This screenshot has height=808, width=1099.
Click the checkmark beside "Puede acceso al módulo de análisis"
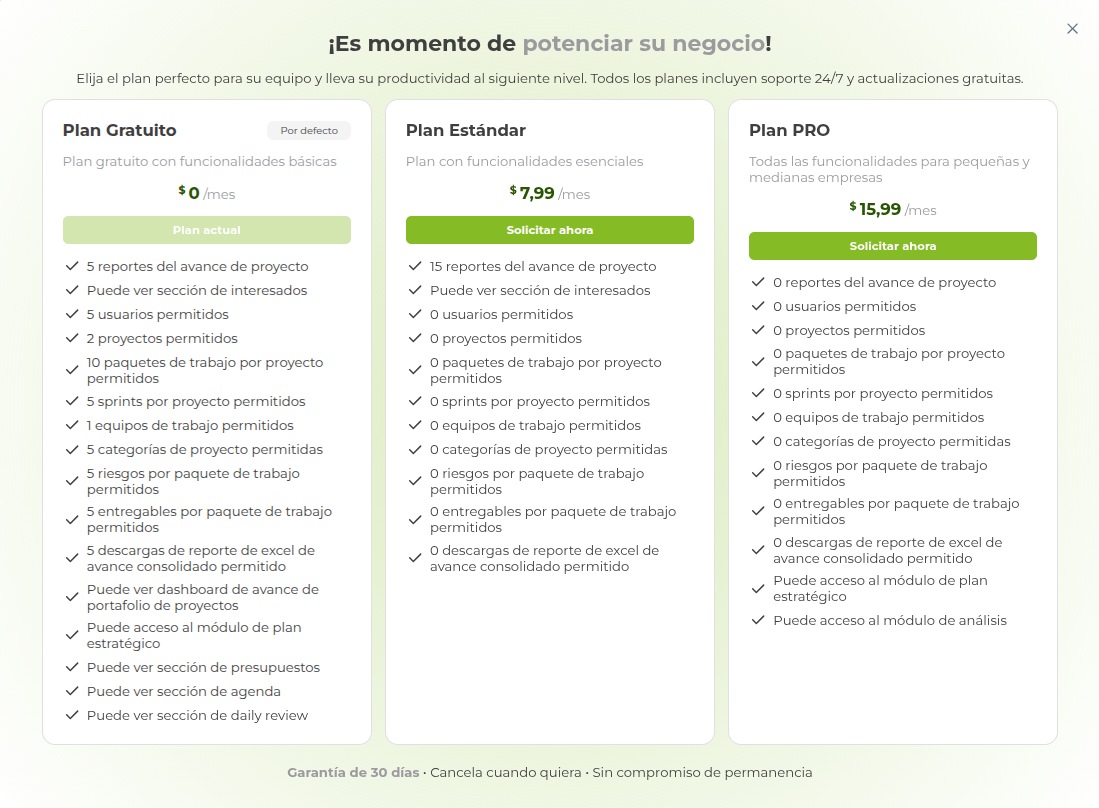point(757,620)
